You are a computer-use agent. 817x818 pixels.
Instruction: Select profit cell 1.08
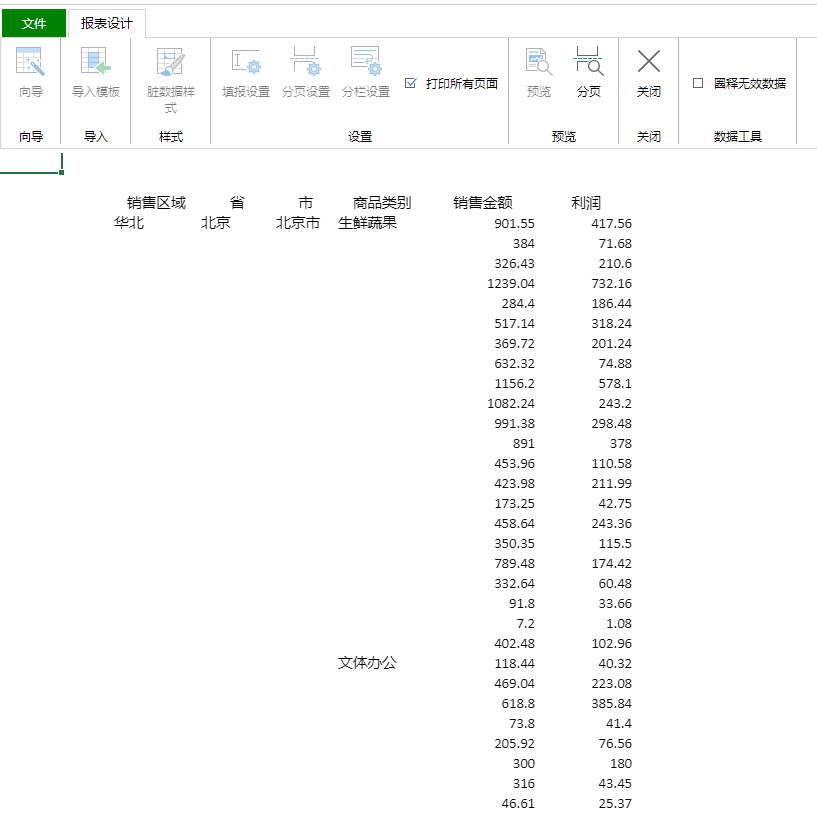[x=619, y=623]
